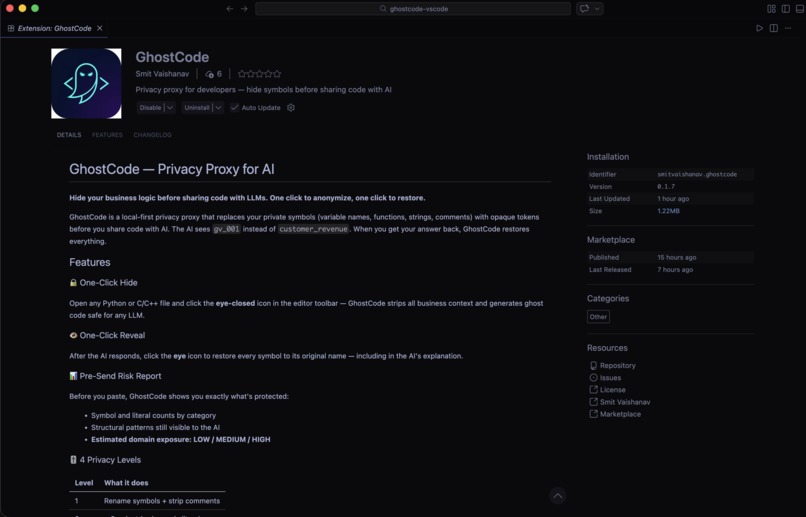Toggle the Auto Update checkbox
This screenshot has width=806, height=517.
(x=234, y=107)
